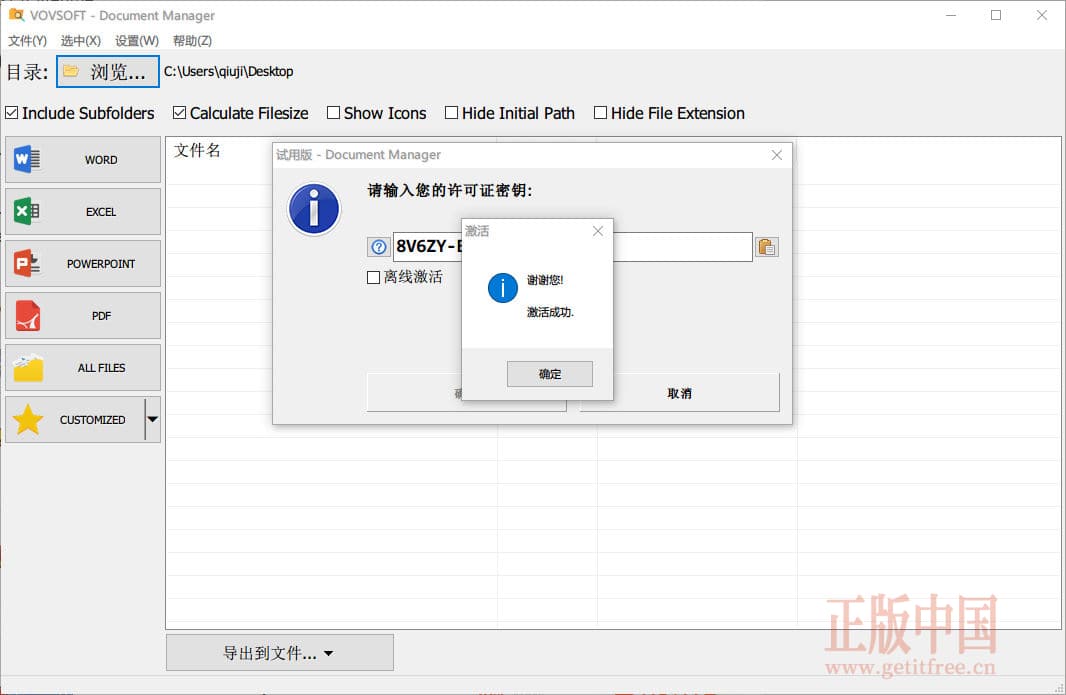Maximize the Document Manager window
This screenshot has width=1066, height=695.
coord(996,15)
